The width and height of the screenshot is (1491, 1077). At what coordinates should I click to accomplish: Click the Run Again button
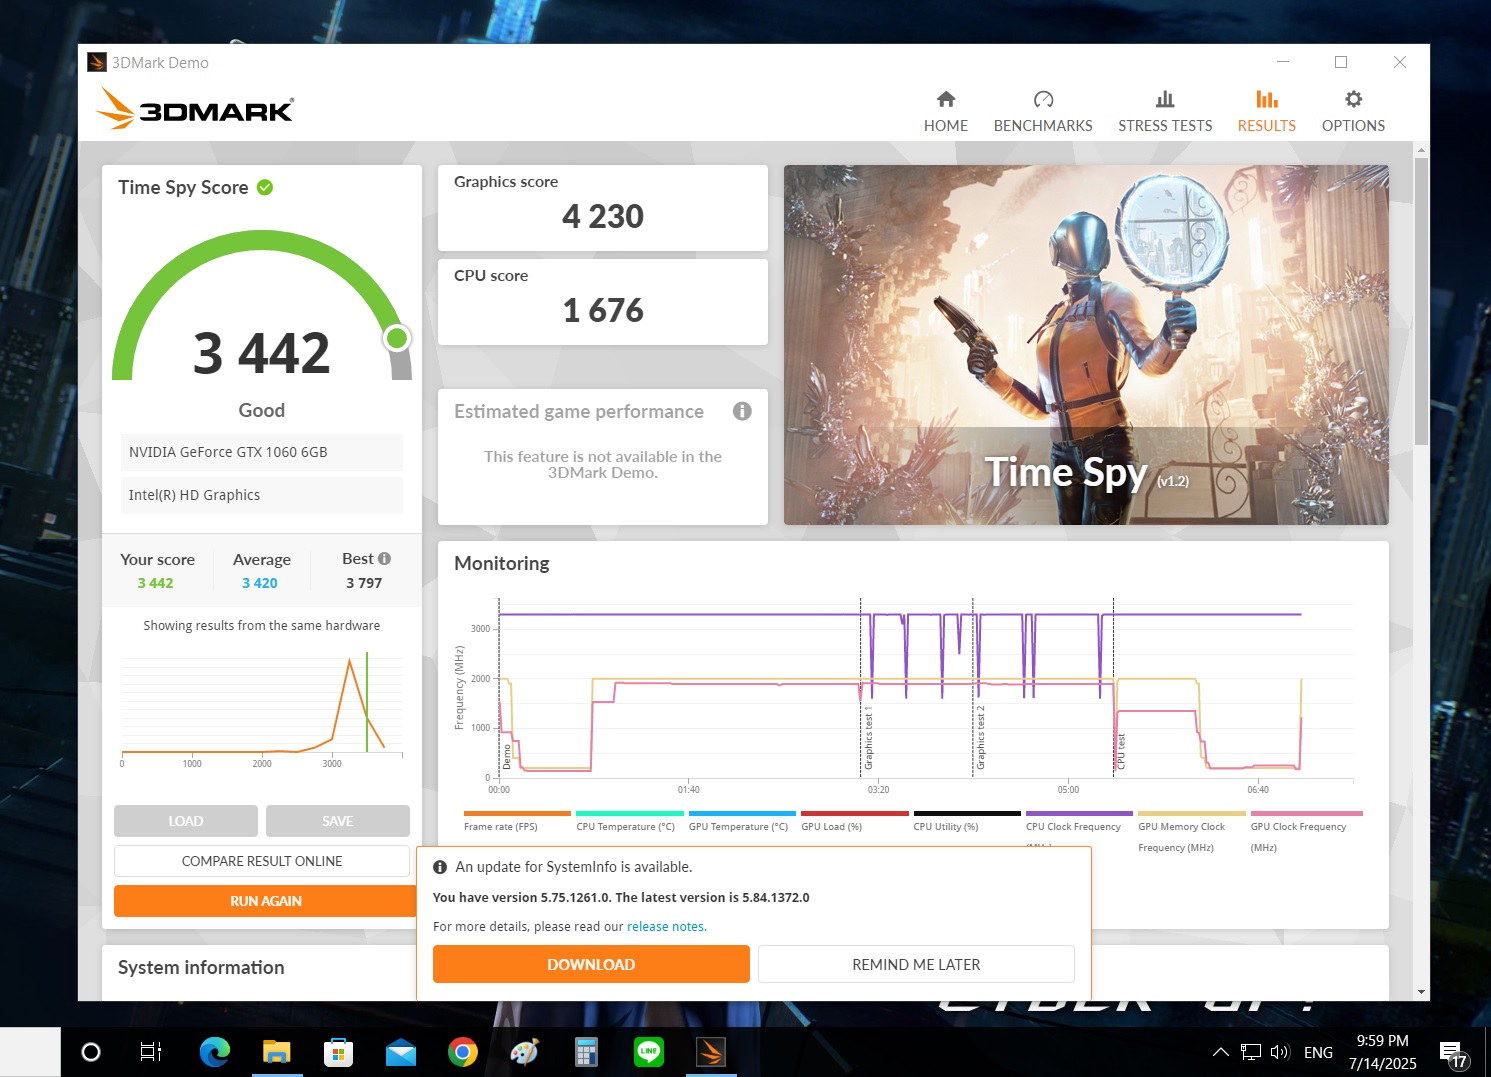click(x=265, y=901)
